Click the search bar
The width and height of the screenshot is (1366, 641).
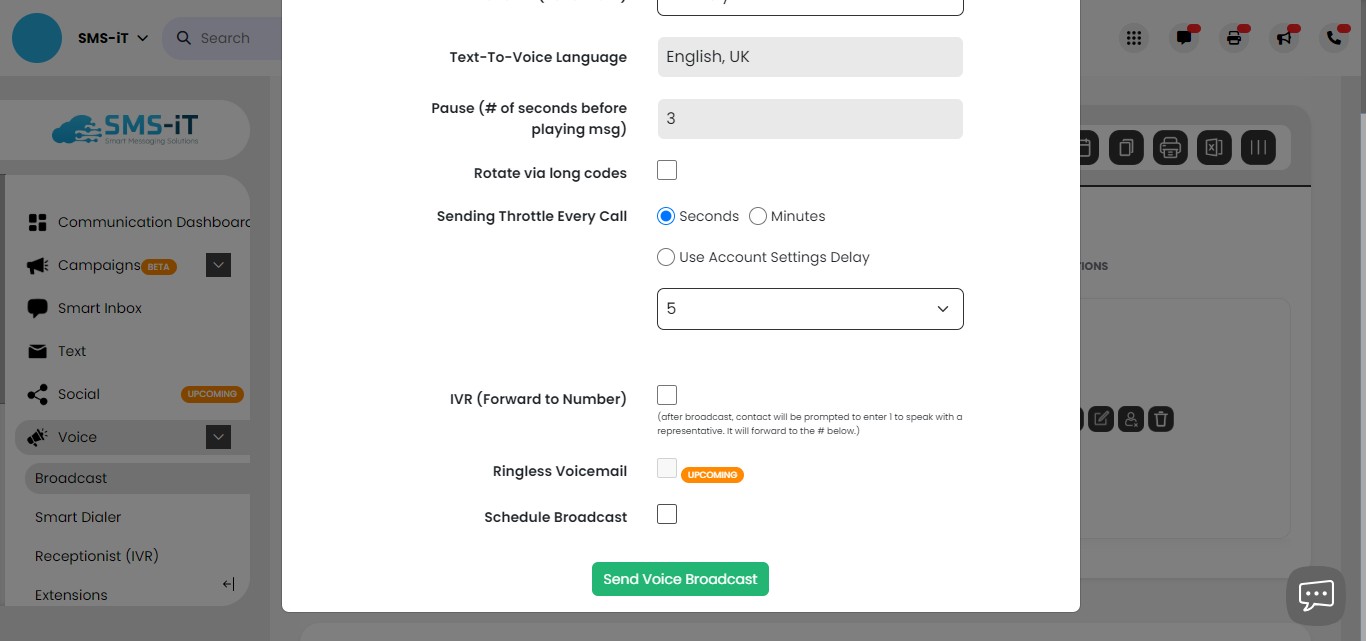click(x=225, y=37)
